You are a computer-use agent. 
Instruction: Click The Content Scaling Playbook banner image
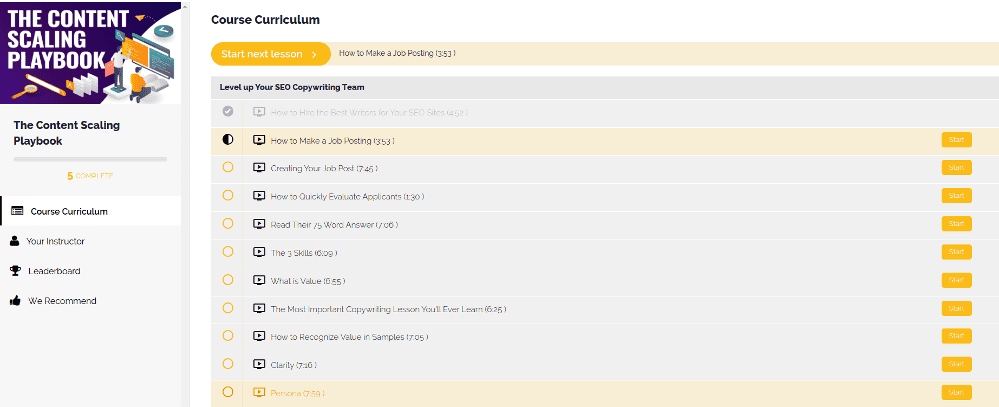coord(90,52)
